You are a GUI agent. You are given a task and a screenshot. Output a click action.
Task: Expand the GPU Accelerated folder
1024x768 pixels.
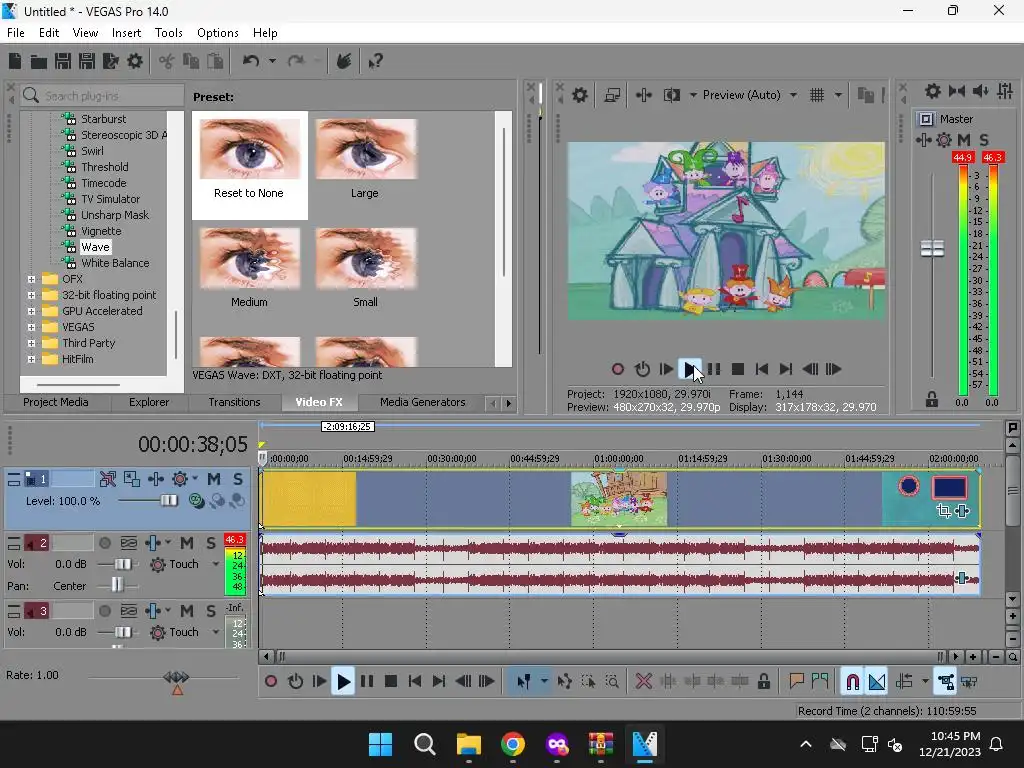(x=31, y=311)
